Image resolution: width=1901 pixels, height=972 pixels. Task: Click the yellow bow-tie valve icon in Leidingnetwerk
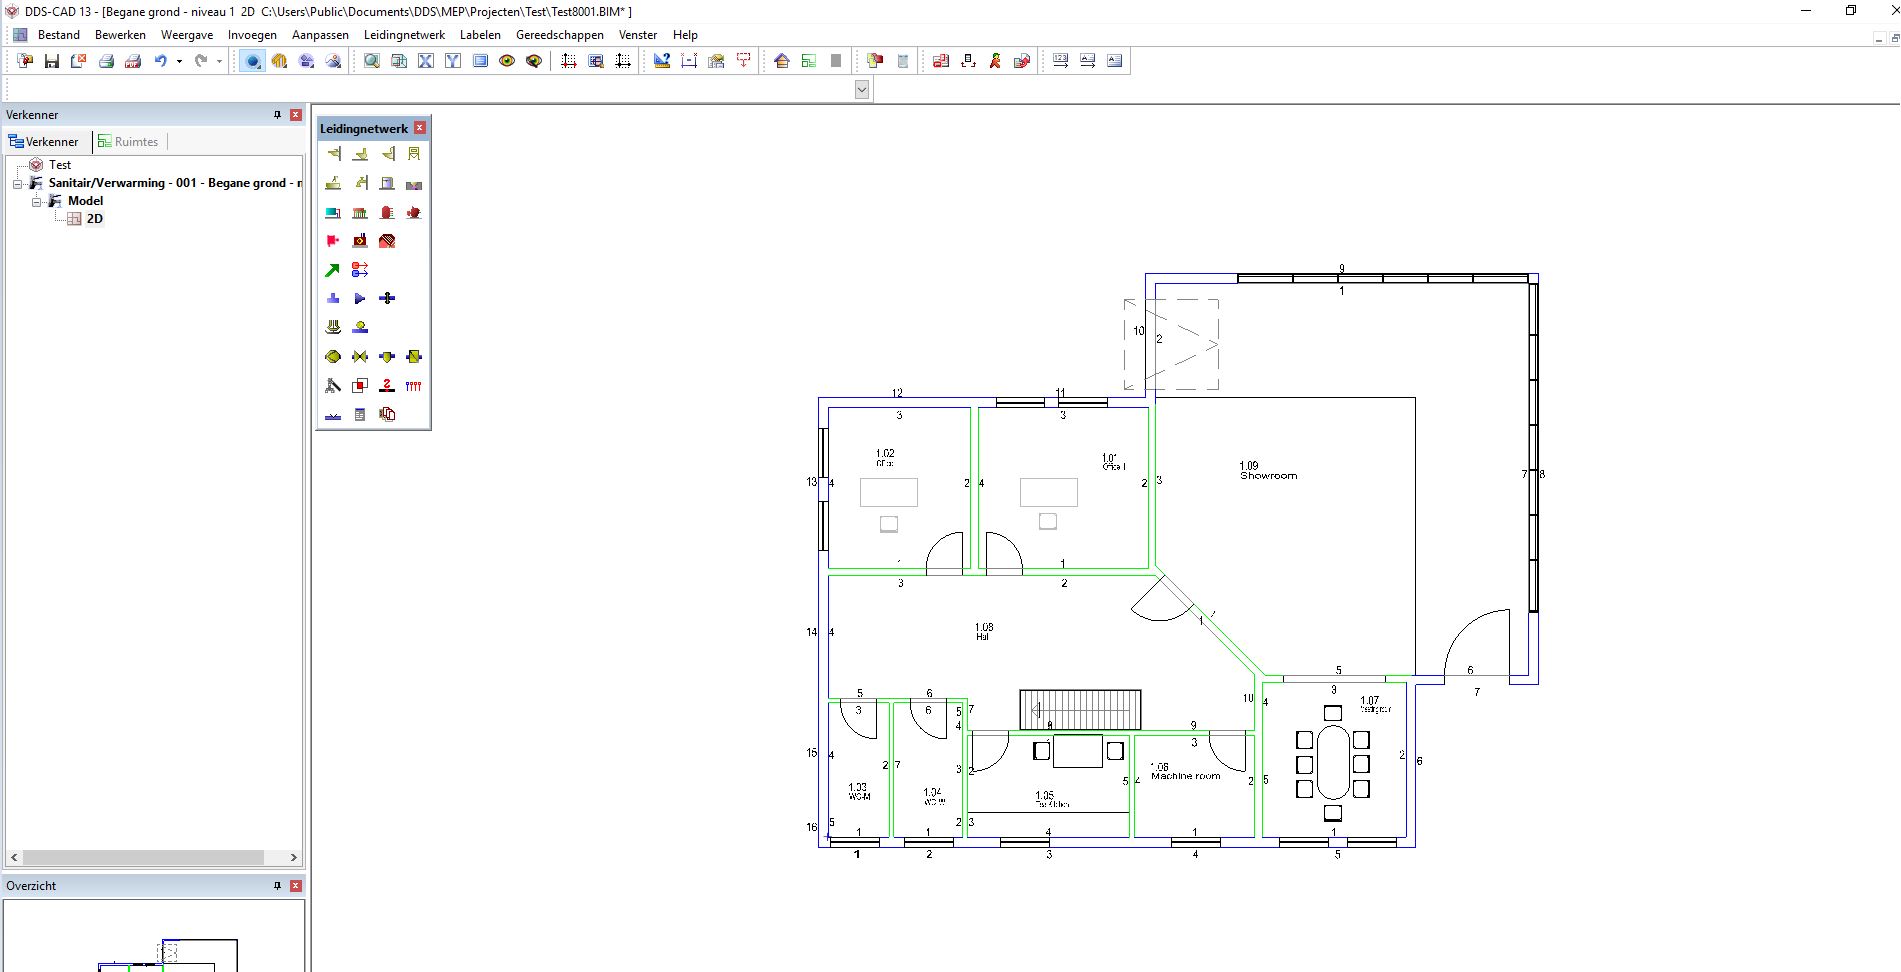360,357
